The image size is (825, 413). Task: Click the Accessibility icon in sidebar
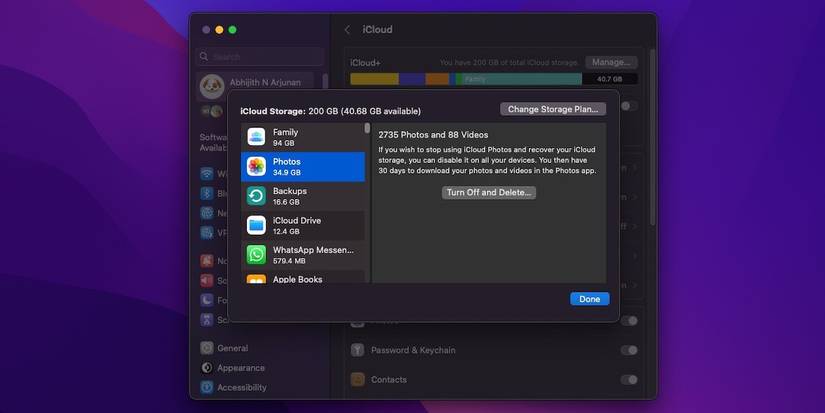(207, 387)
